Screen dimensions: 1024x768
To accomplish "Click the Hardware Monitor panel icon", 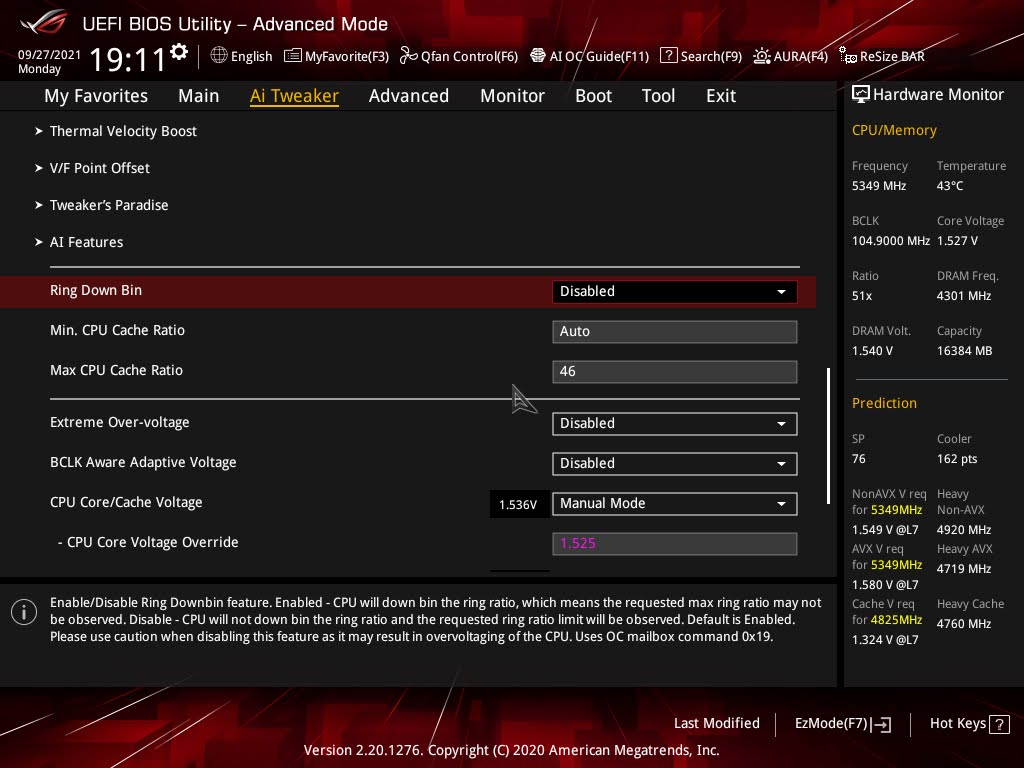I will pyautogui.click(x=861, y=94).
